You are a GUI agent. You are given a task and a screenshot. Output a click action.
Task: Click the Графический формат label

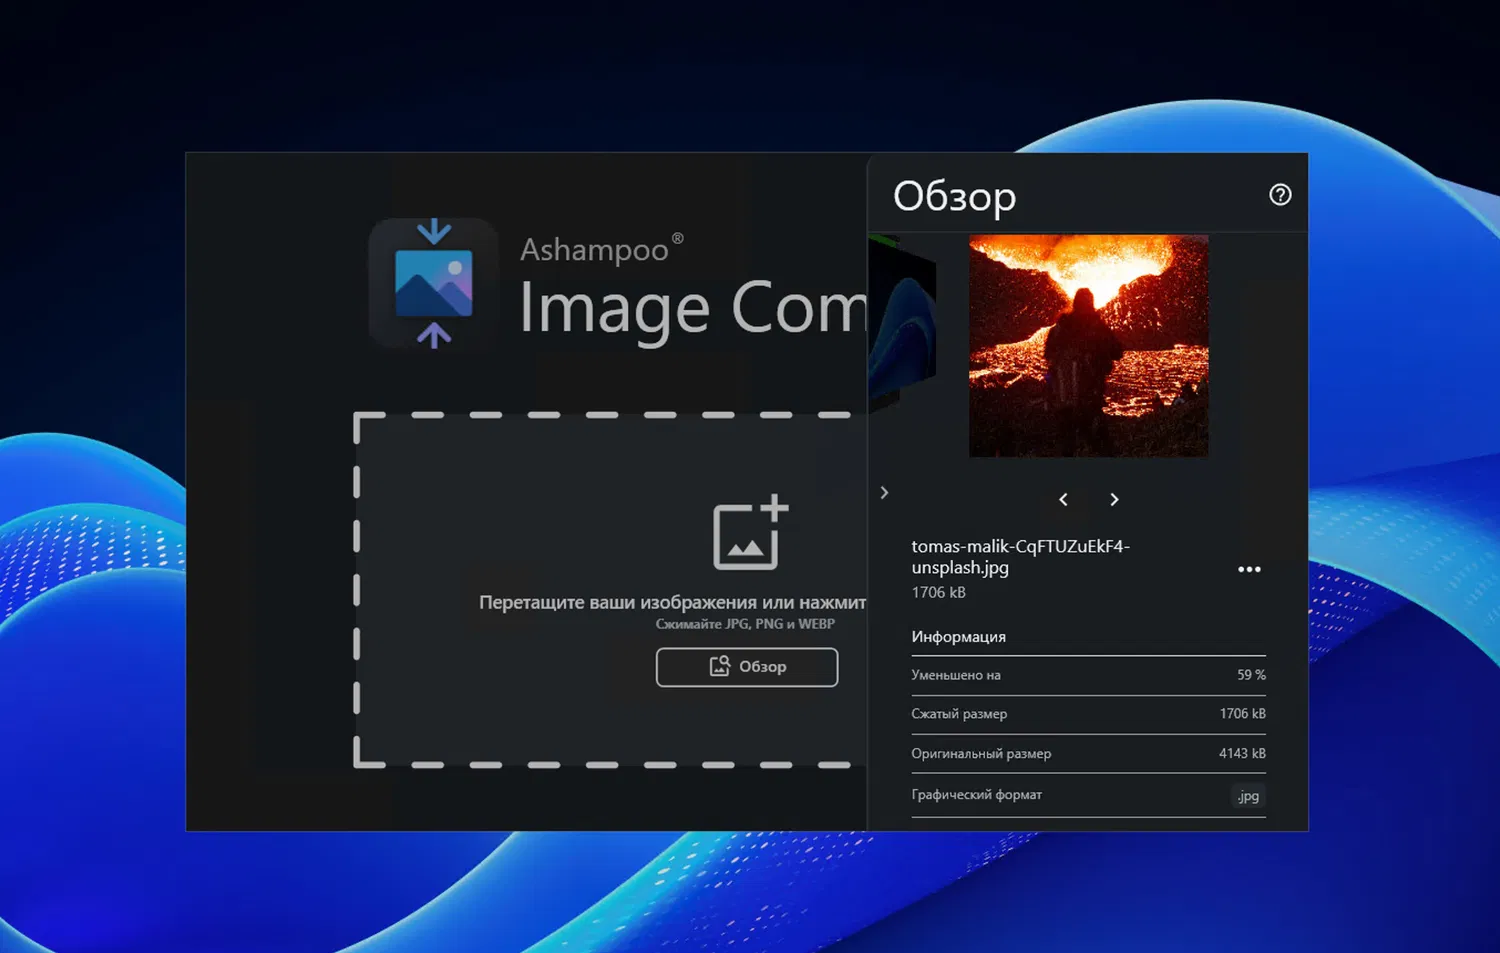coord(976,795)
